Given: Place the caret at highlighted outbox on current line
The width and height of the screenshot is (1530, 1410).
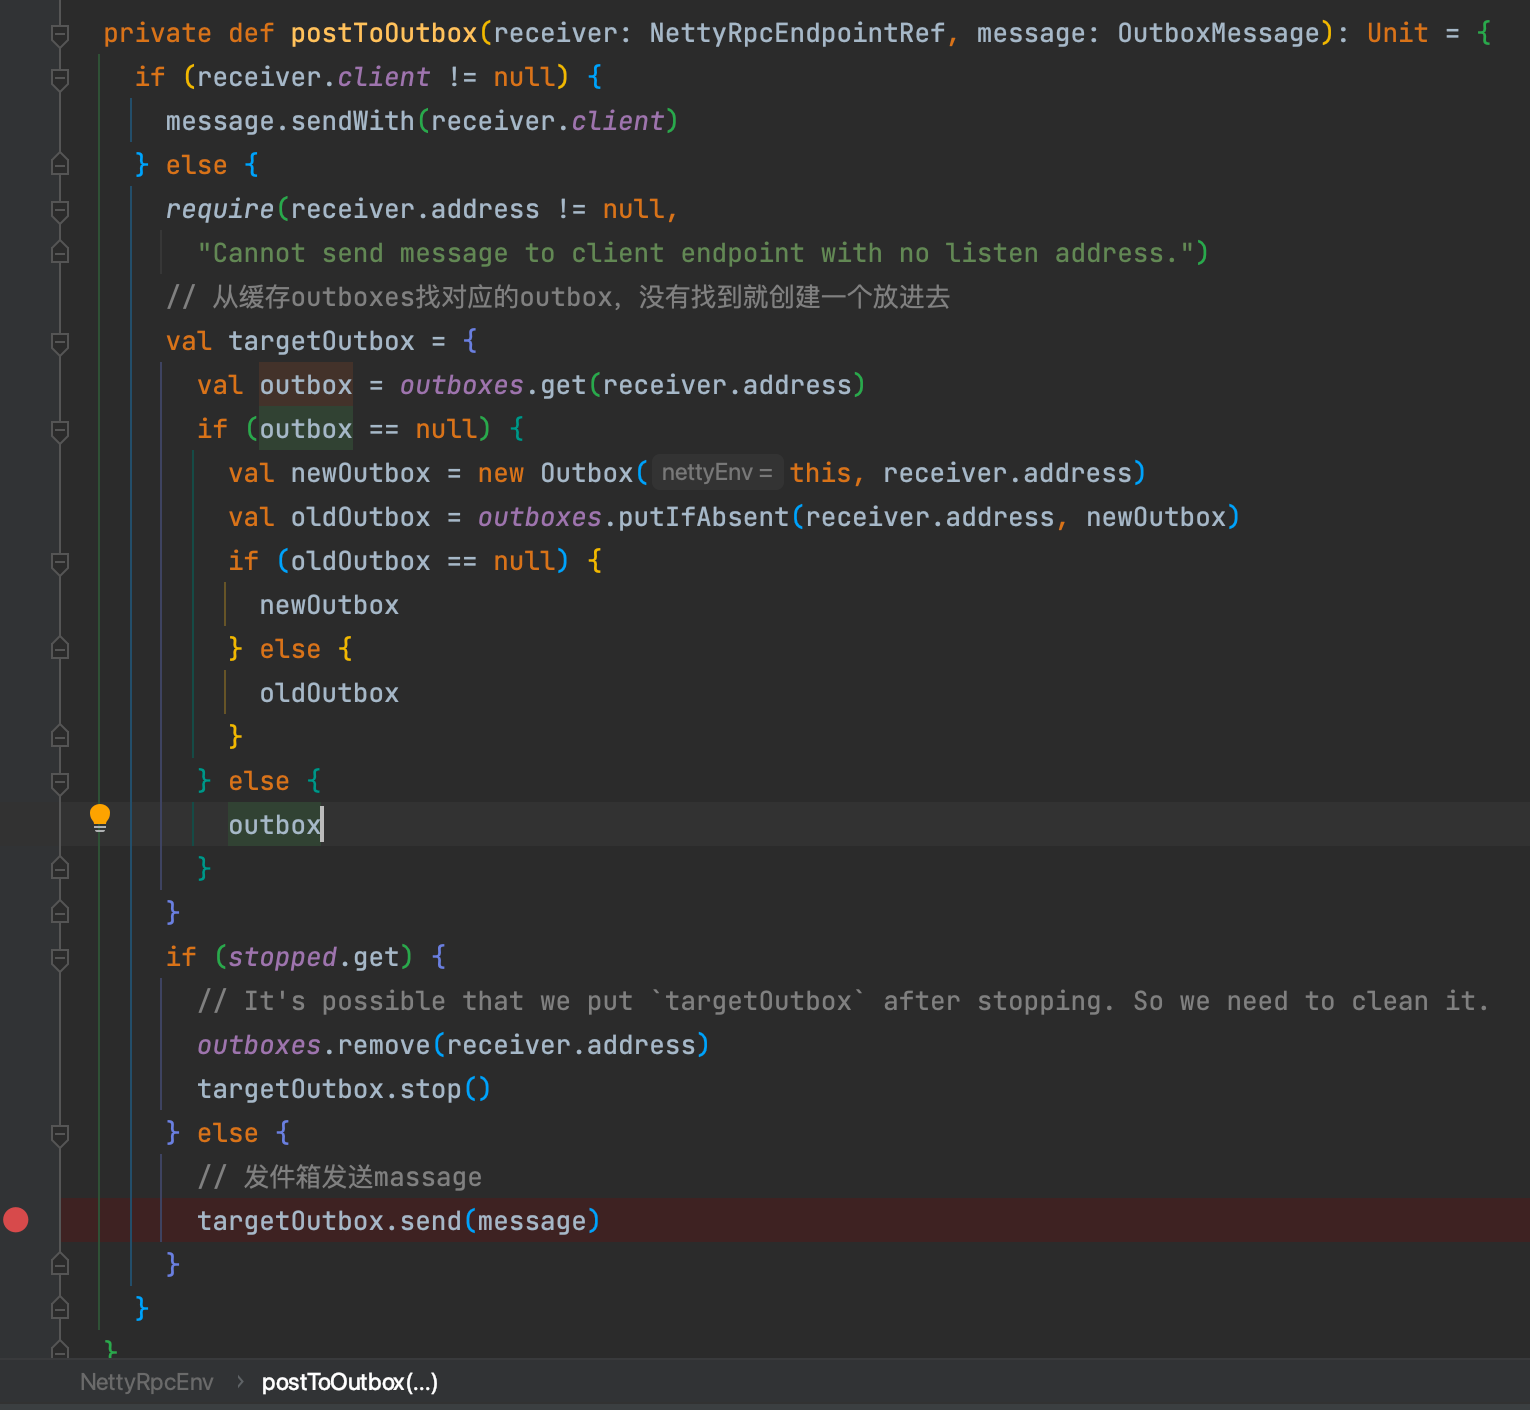Looking at the screenshot, I should (x=275, y=825).
